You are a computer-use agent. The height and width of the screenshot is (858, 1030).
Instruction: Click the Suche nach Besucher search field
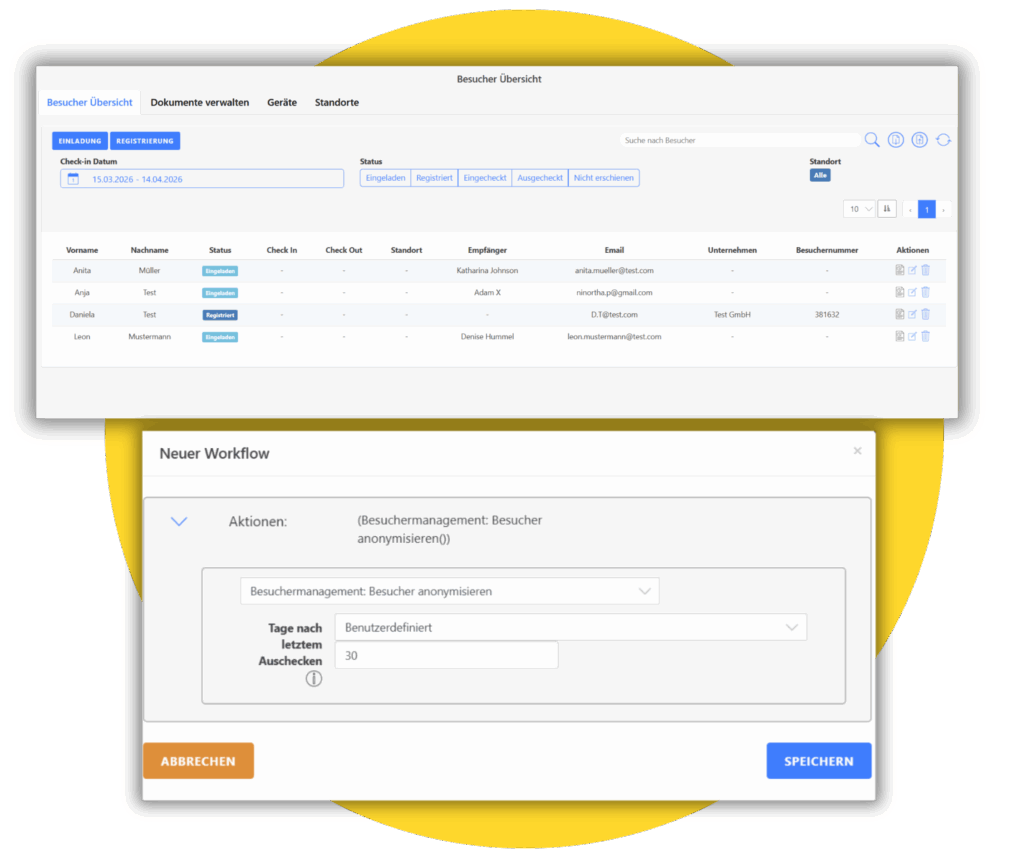[738, 141]
